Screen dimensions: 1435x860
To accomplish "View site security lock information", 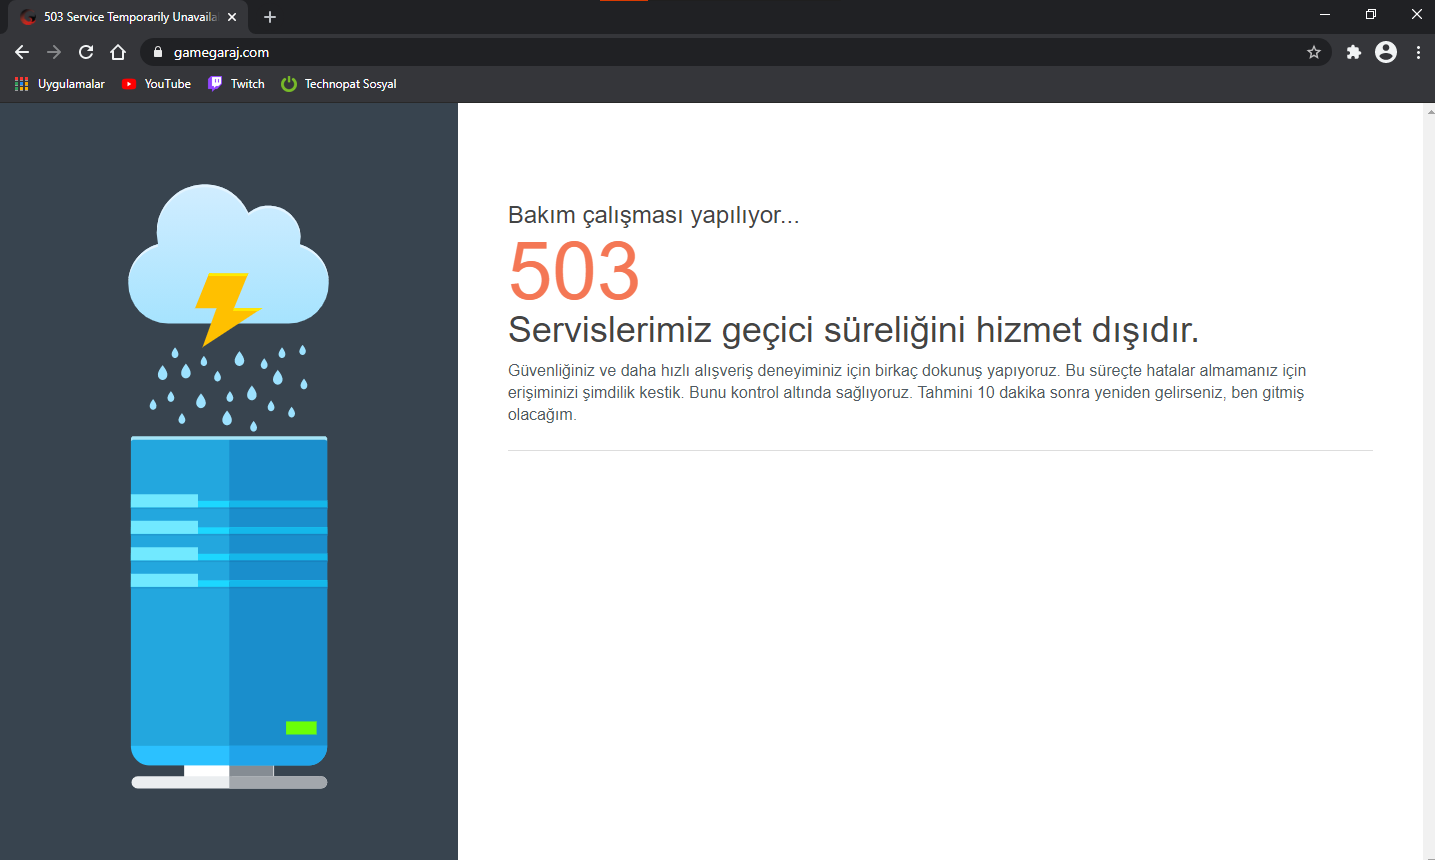I will pos(157,52).
